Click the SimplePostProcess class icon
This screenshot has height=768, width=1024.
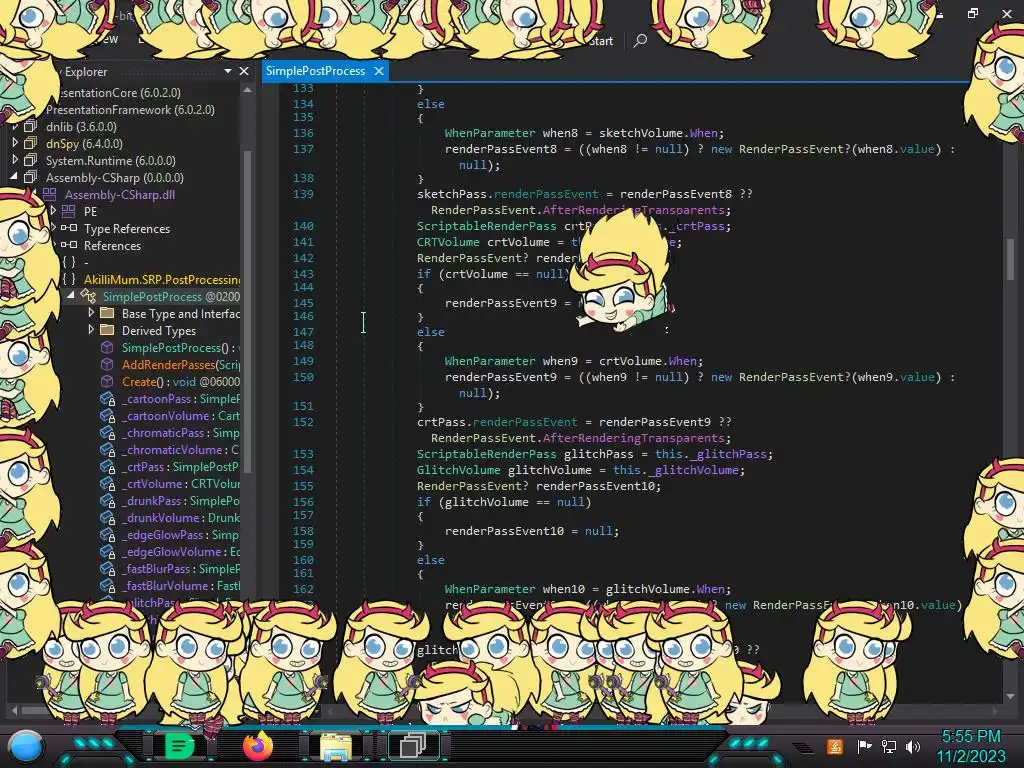click(x=88, y=296)
